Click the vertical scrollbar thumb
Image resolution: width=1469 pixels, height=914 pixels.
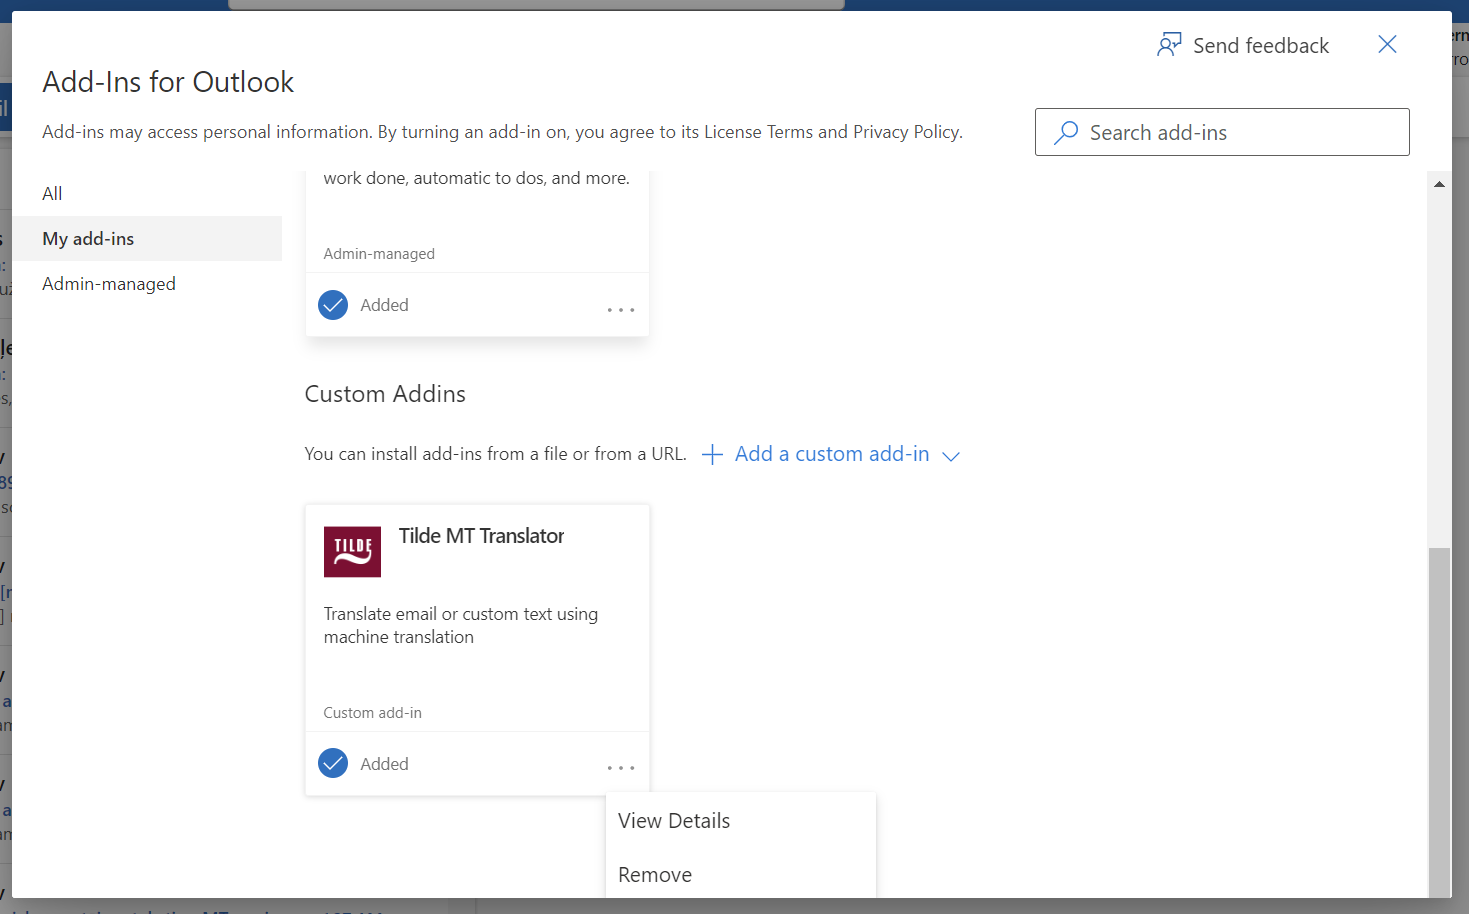(x=1439, y=722)
